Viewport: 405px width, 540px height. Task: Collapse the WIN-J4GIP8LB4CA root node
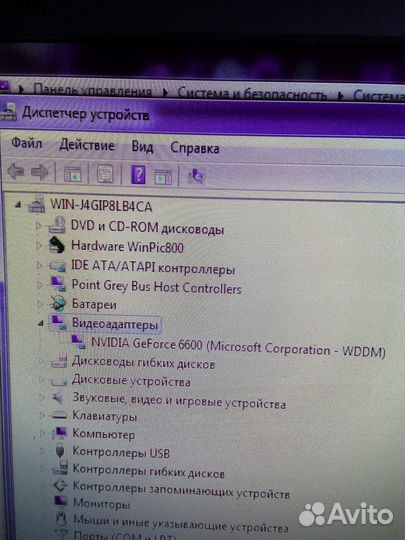[x=18, y=206]
